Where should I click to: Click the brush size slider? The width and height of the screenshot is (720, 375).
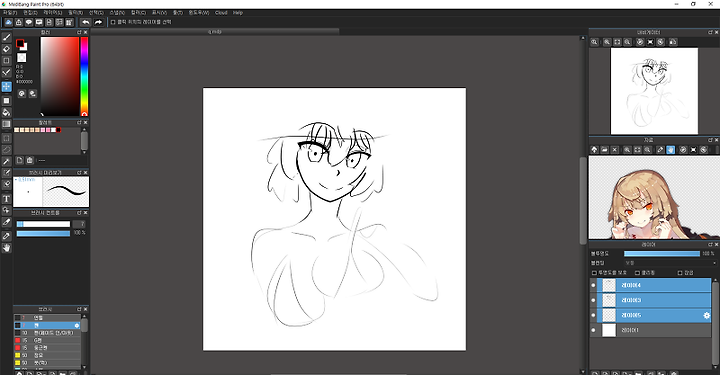43,224
